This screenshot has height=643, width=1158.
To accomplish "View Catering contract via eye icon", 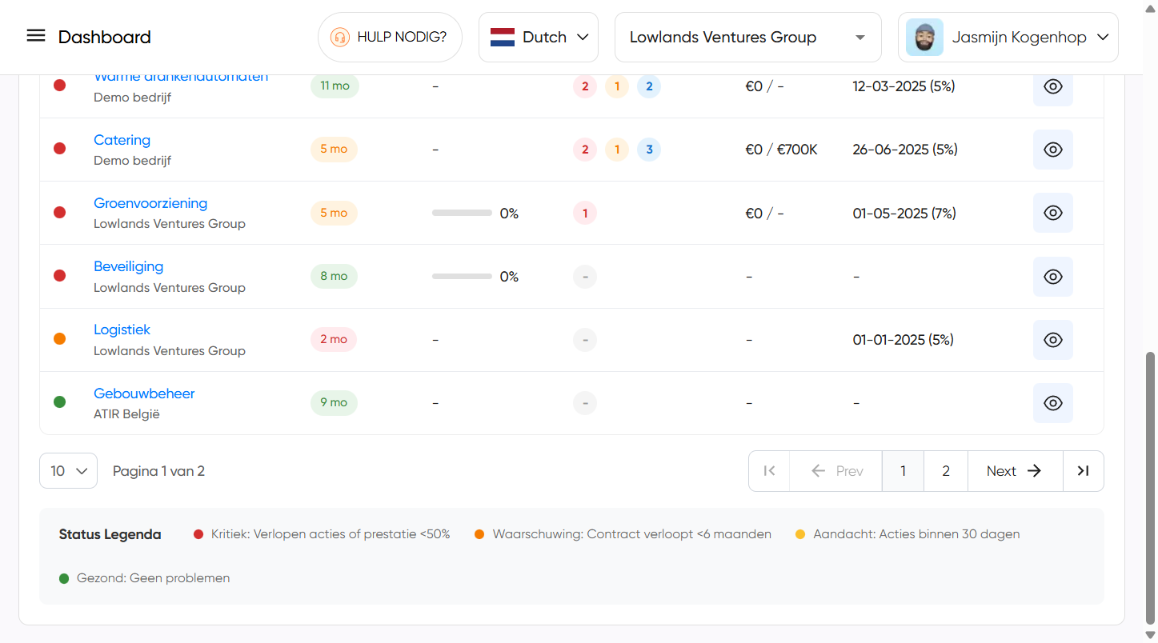I will 1052,150.
